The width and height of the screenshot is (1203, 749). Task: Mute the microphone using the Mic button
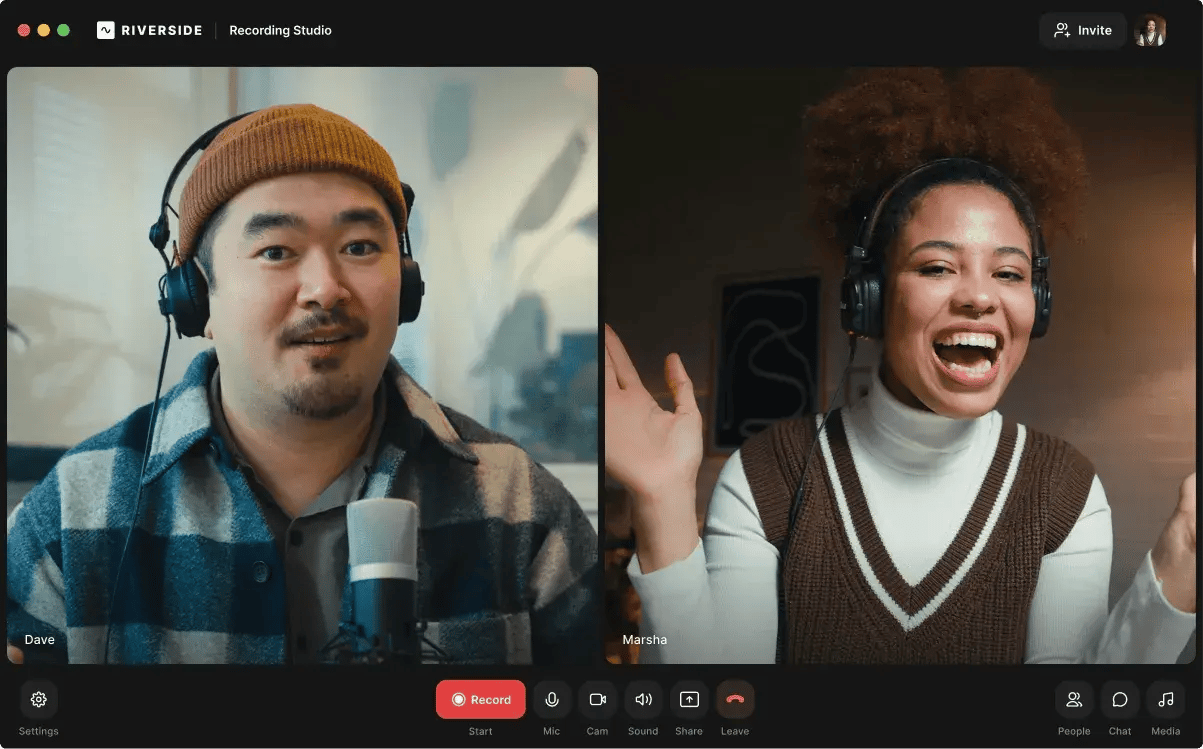coord(551,700)
